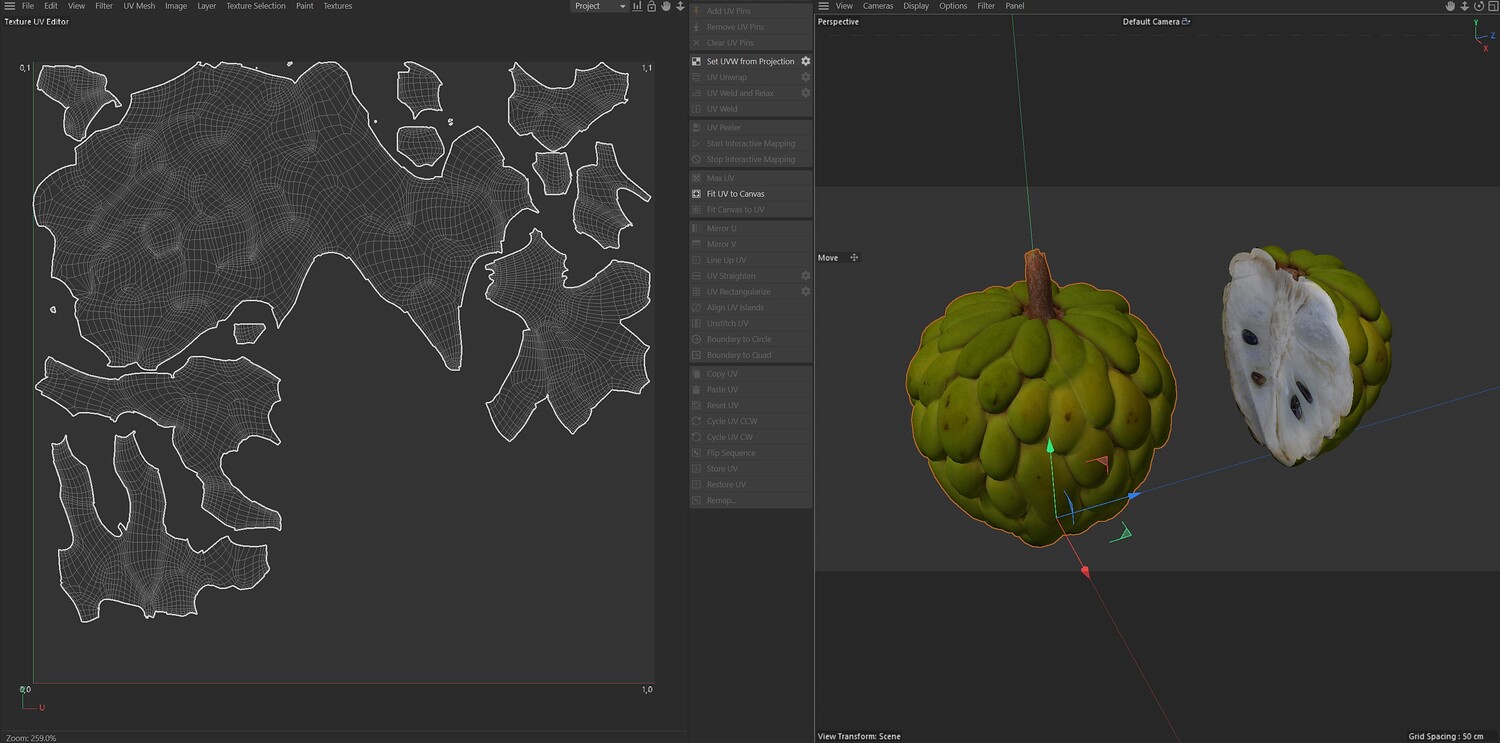
Task: Select the UV Peeler command
Action: pyautogui.click(x=750, y=128)
